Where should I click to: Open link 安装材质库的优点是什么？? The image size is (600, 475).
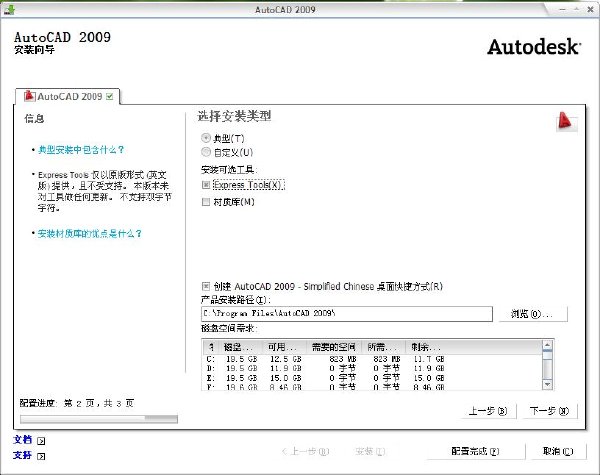pos(90,233)
